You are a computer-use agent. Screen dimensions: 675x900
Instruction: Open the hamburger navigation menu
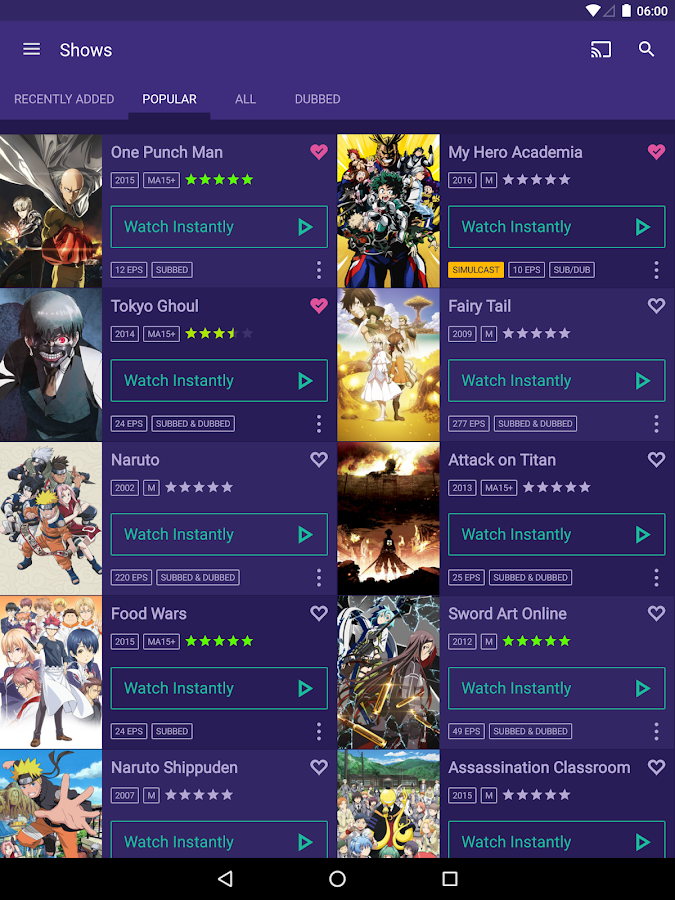pos(32,49)
